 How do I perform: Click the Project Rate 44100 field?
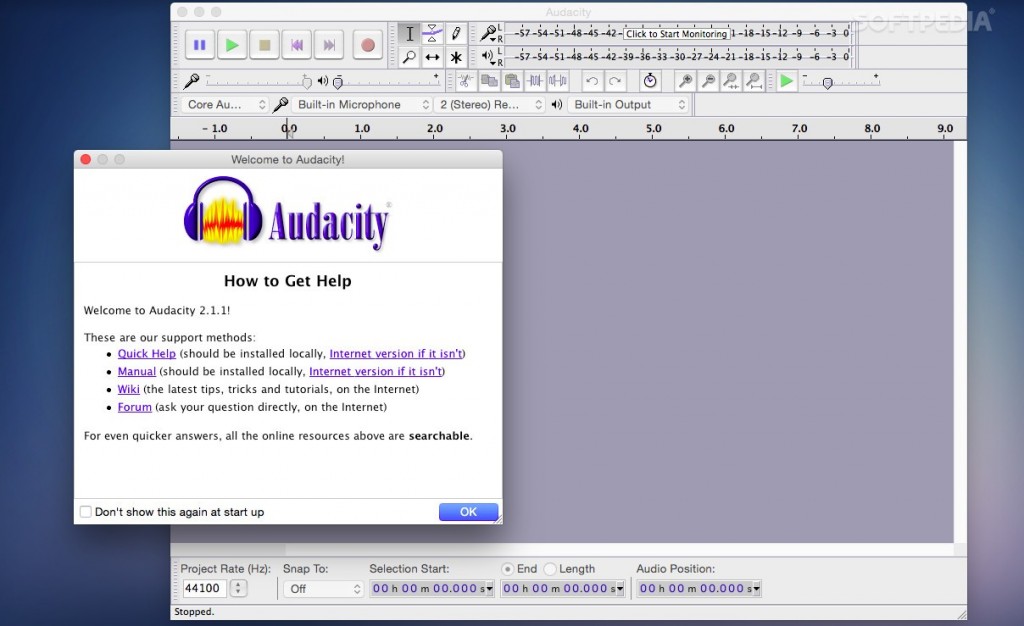(204, 589)
